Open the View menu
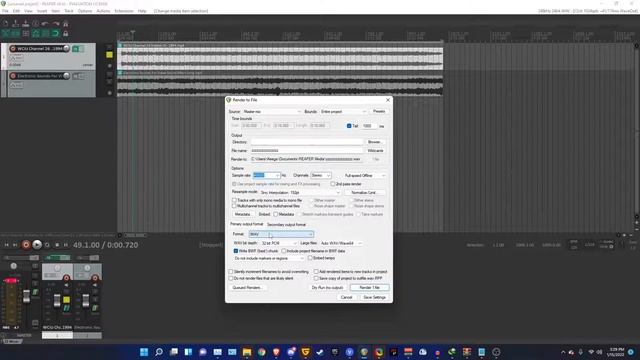Viewport: 640px width, 360px height. (28, 11)
